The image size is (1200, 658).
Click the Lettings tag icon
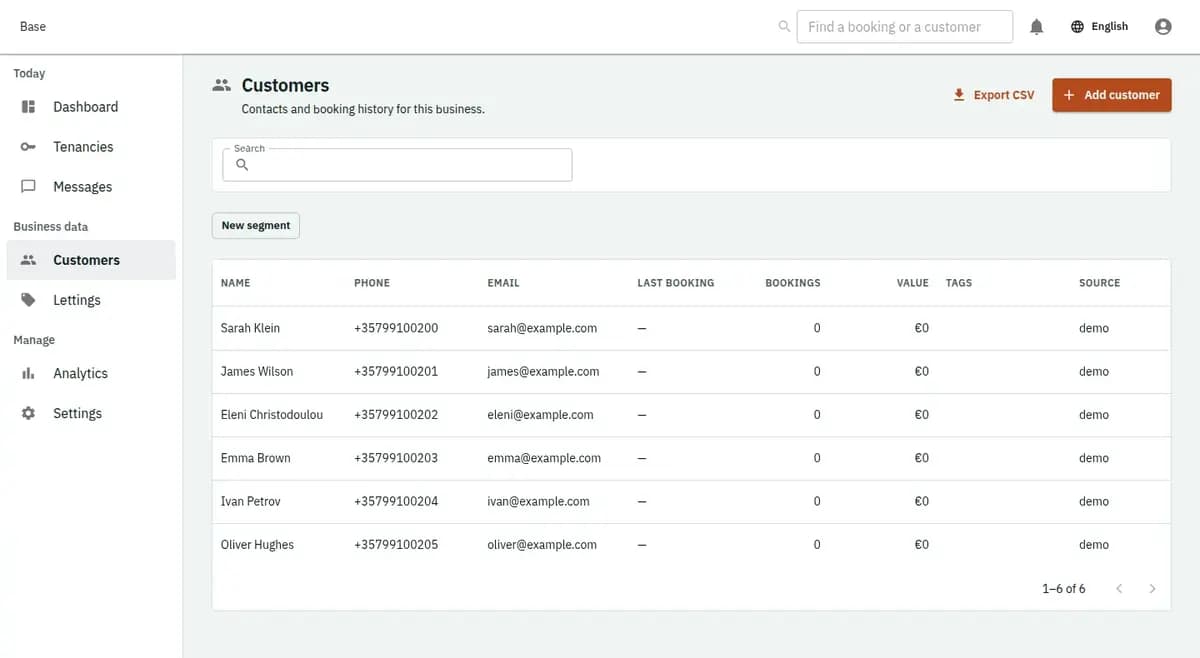click(29, 300)
